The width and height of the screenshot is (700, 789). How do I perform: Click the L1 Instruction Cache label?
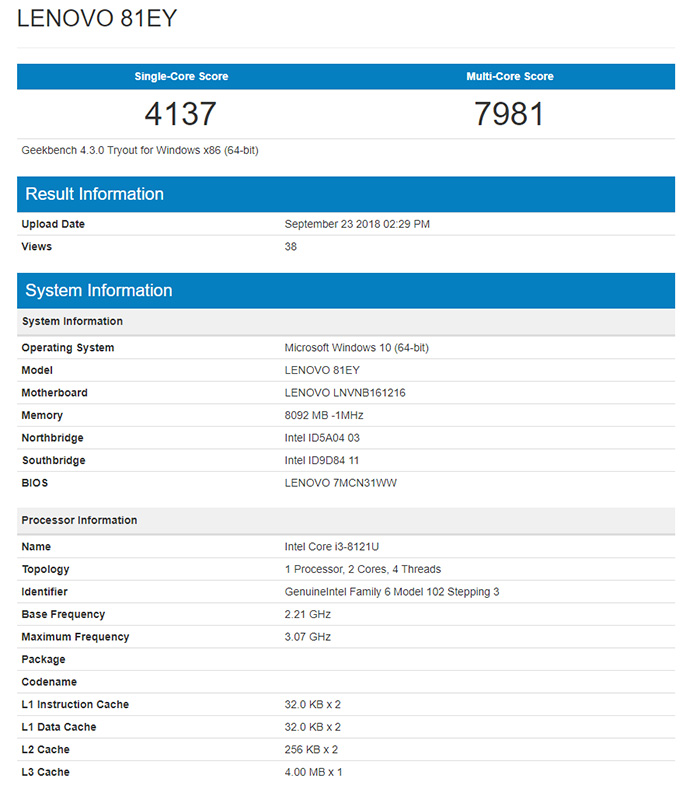tap(75, 704)
